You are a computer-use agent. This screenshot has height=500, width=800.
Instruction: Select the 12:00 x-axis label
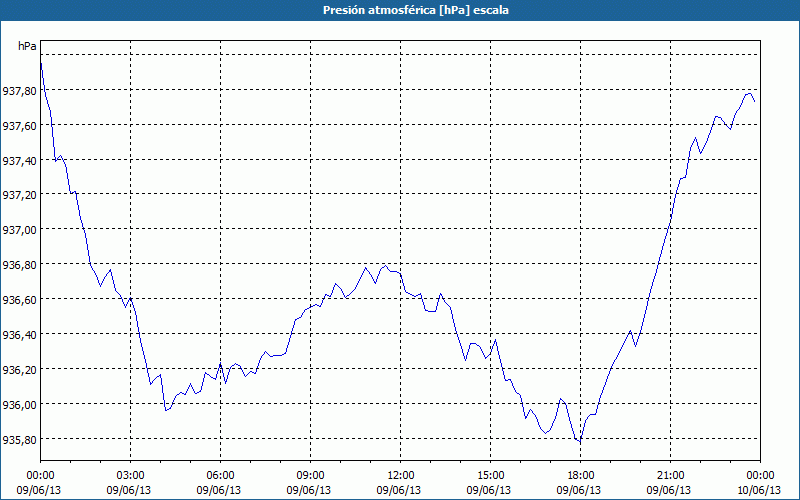(401, 476)
